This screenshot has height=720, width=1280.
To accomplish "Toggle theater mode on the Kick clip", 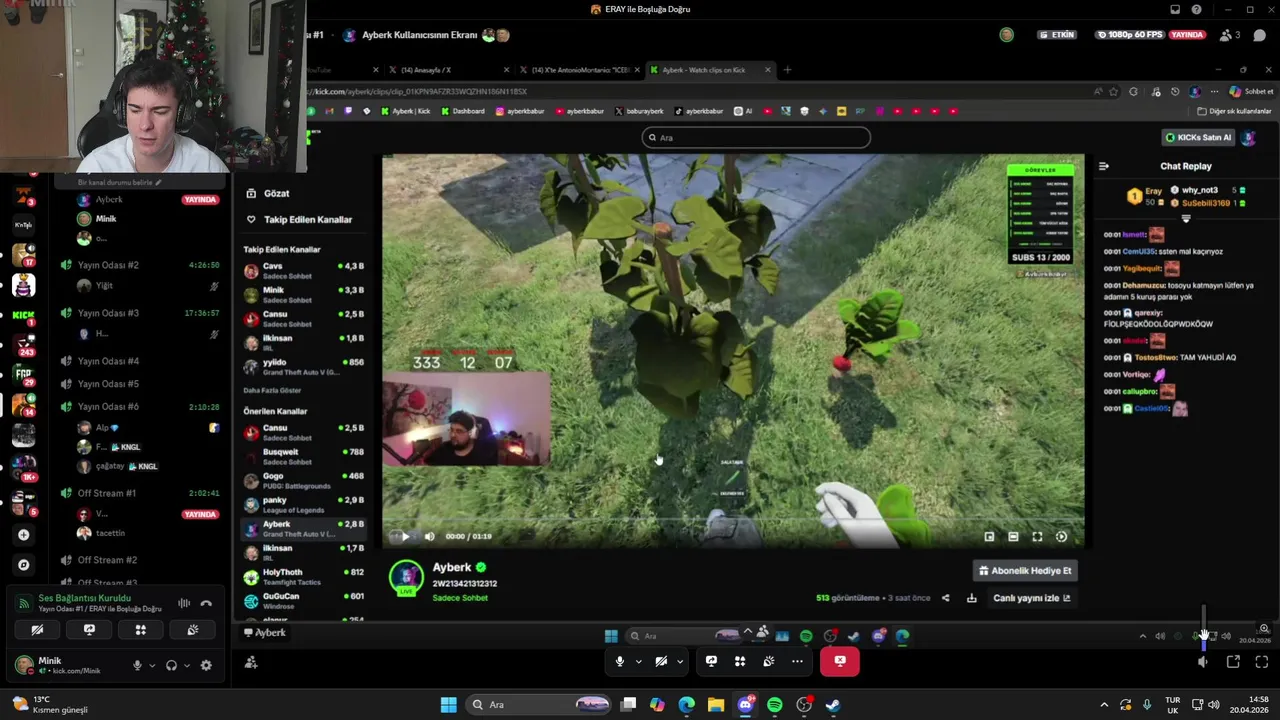I will 1013,537.
